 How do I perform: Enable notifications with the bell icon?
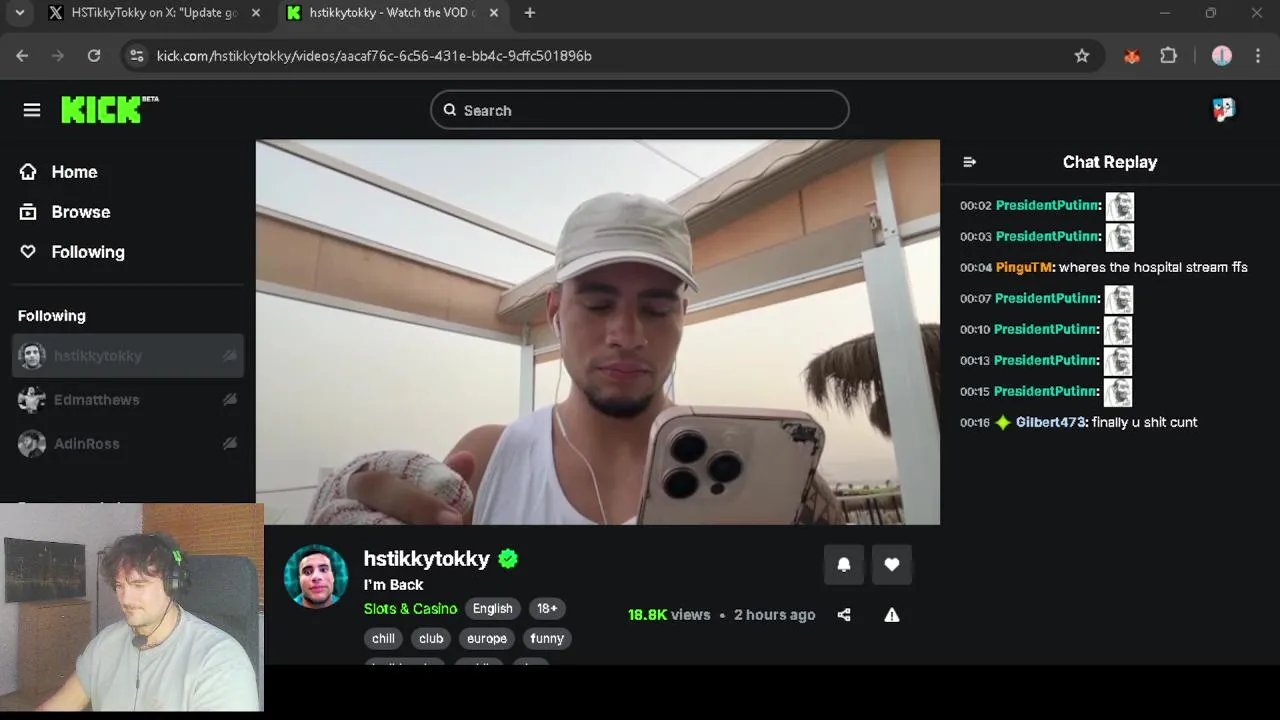[844, 565]
